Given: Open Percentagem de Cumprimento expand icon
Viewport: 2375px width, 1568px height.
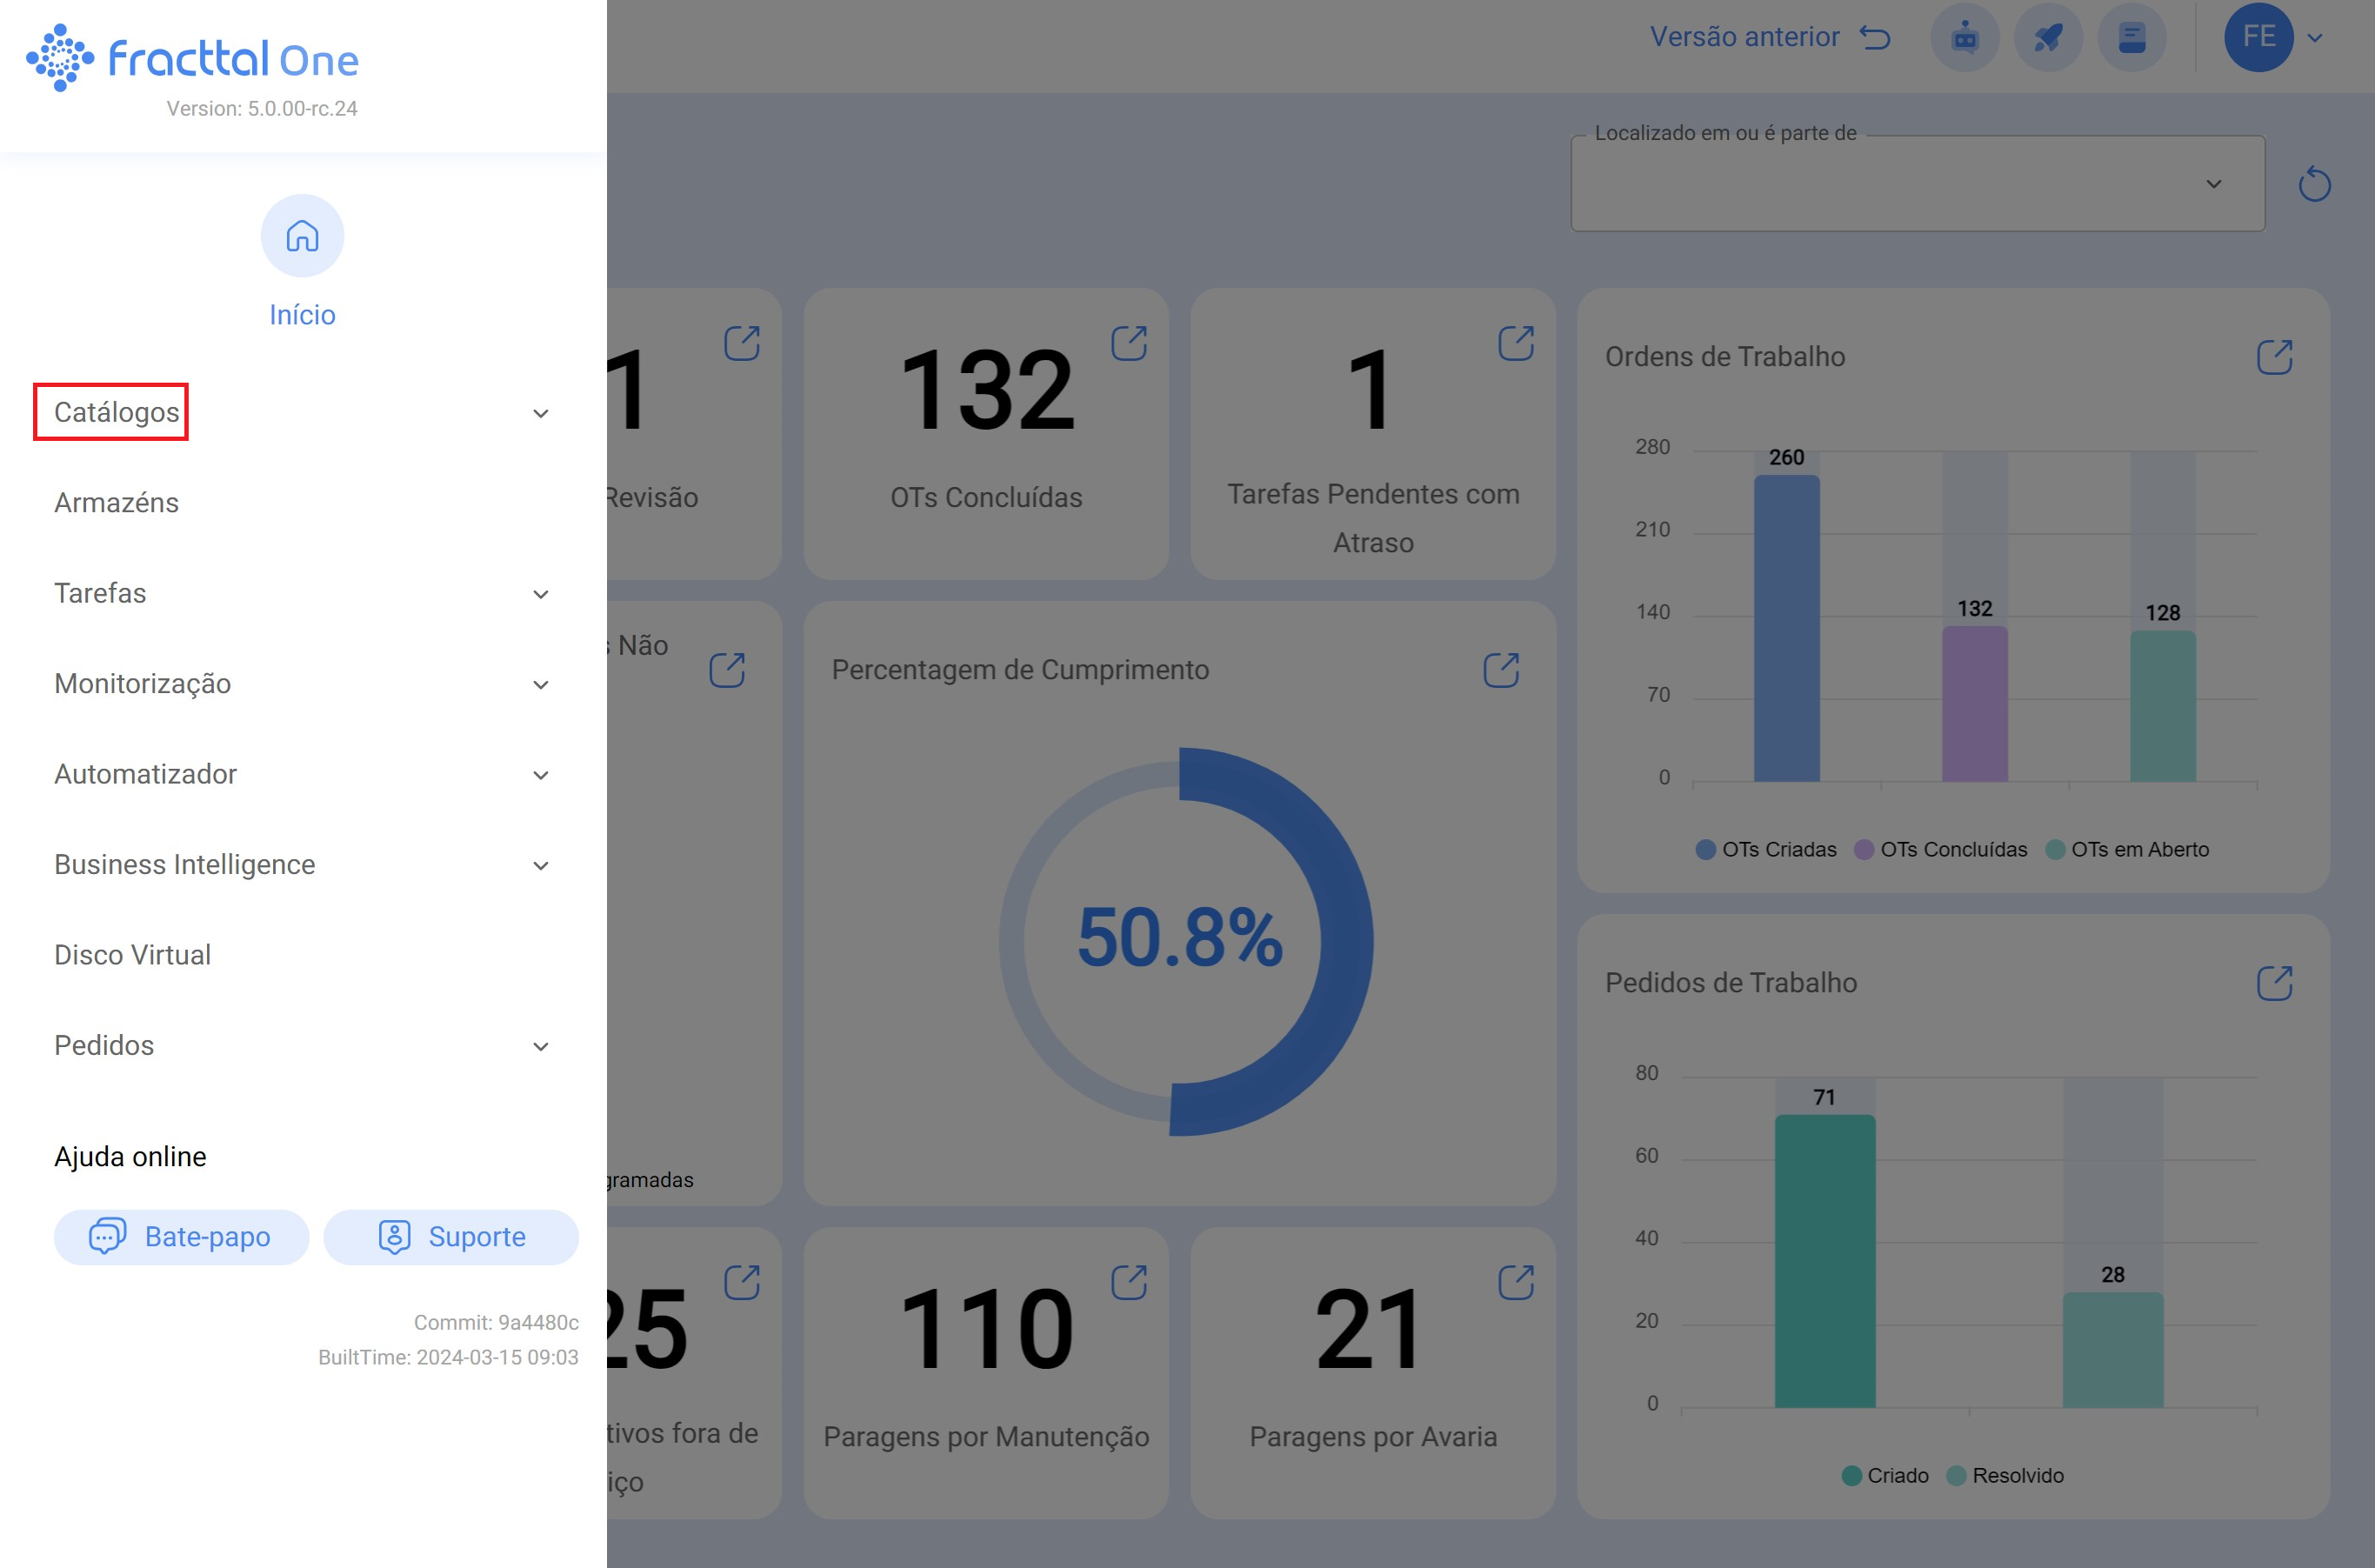Looking at the screenshot, I should click(x=1500, y=670).
